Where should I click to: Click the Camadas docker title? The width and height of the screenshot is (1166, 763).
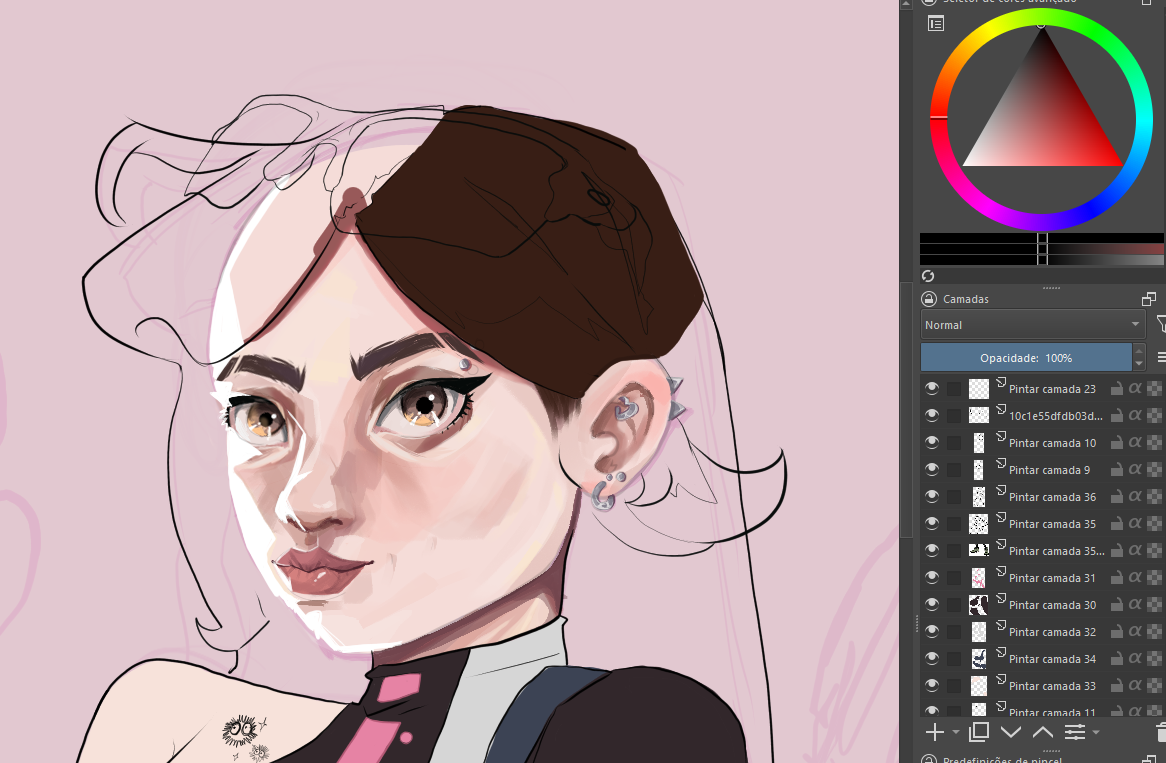click(966, 299)
